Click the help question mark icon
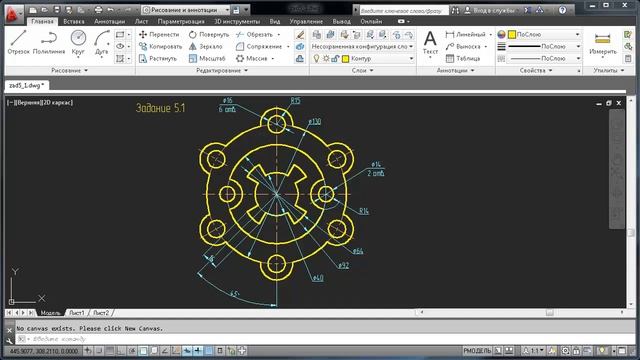The height and width of the screenshot is (360, 640). 562,10
